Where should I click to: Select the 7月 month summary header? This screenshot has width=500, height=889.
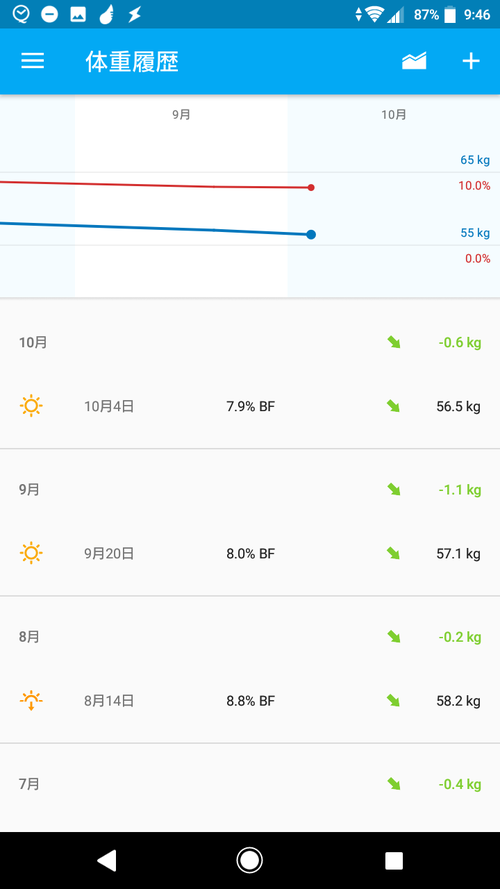coord(250,784)
